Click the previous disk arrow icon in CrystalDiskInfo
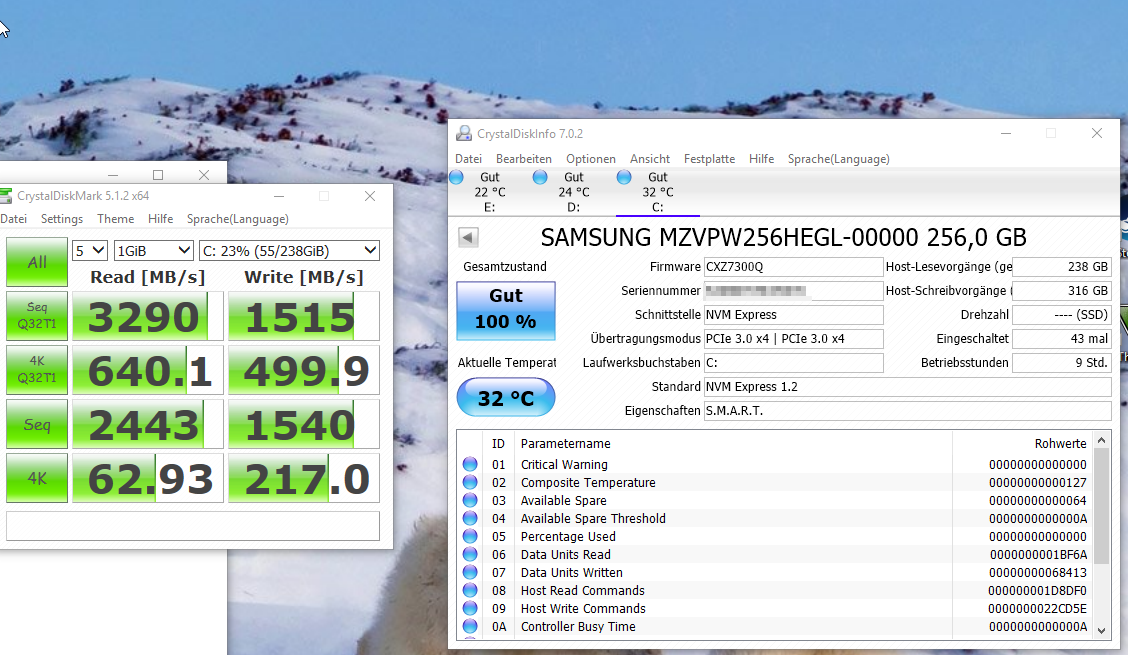This screenshot has height=655, width=1128. [x=468, y=237]
